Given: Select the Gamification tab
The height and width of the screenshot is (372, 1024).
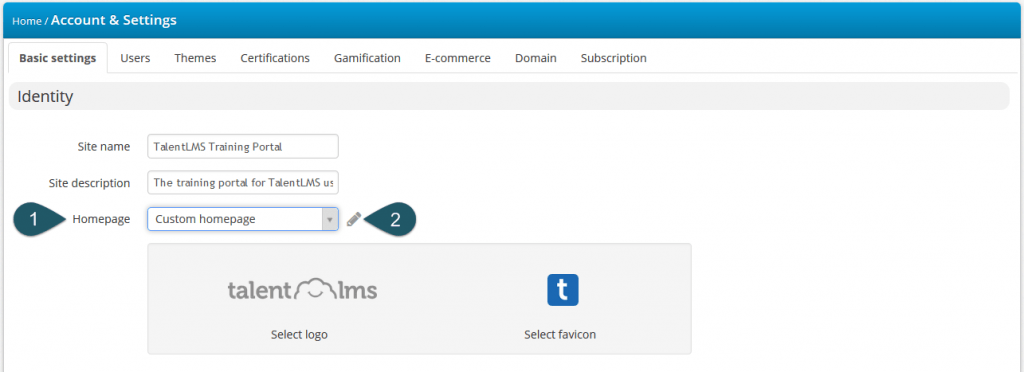Looking at the screenshot, I should tap(367, 58).
